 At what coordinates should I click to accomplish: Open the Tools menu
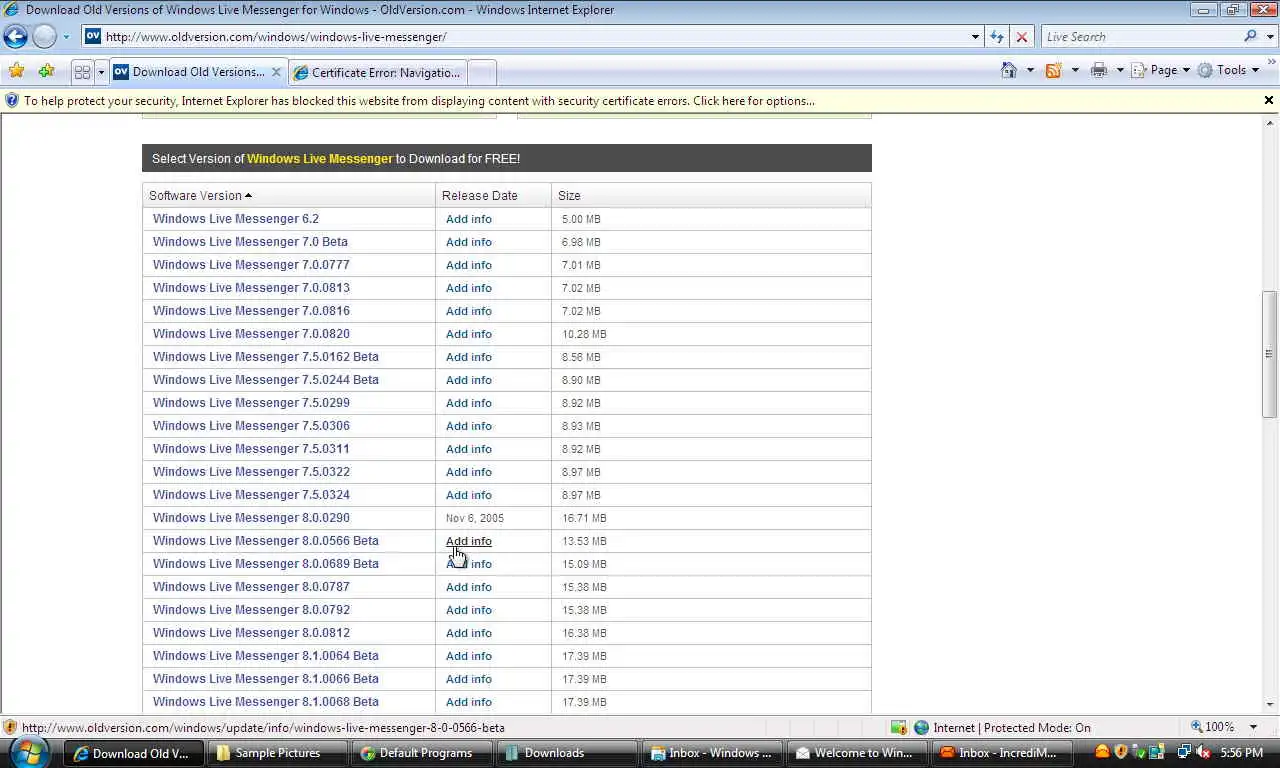click(x=1229, y=70)
